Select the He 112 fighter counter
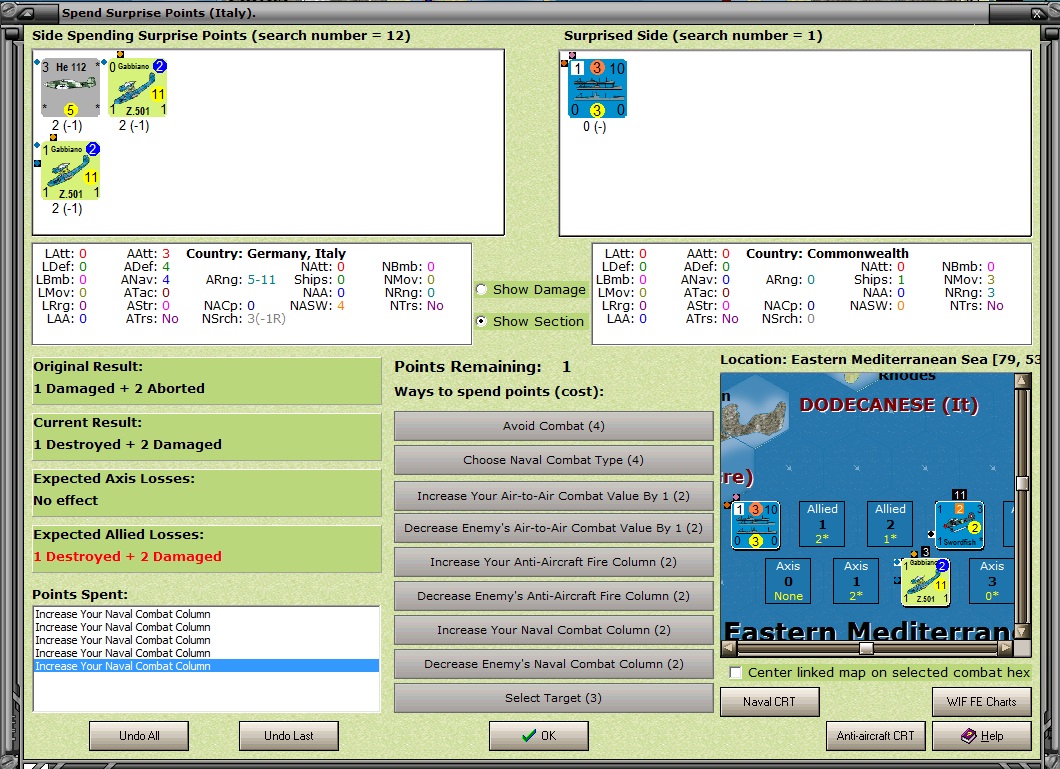This screenshot has height=769, width=1060. (x=70, y=88)
